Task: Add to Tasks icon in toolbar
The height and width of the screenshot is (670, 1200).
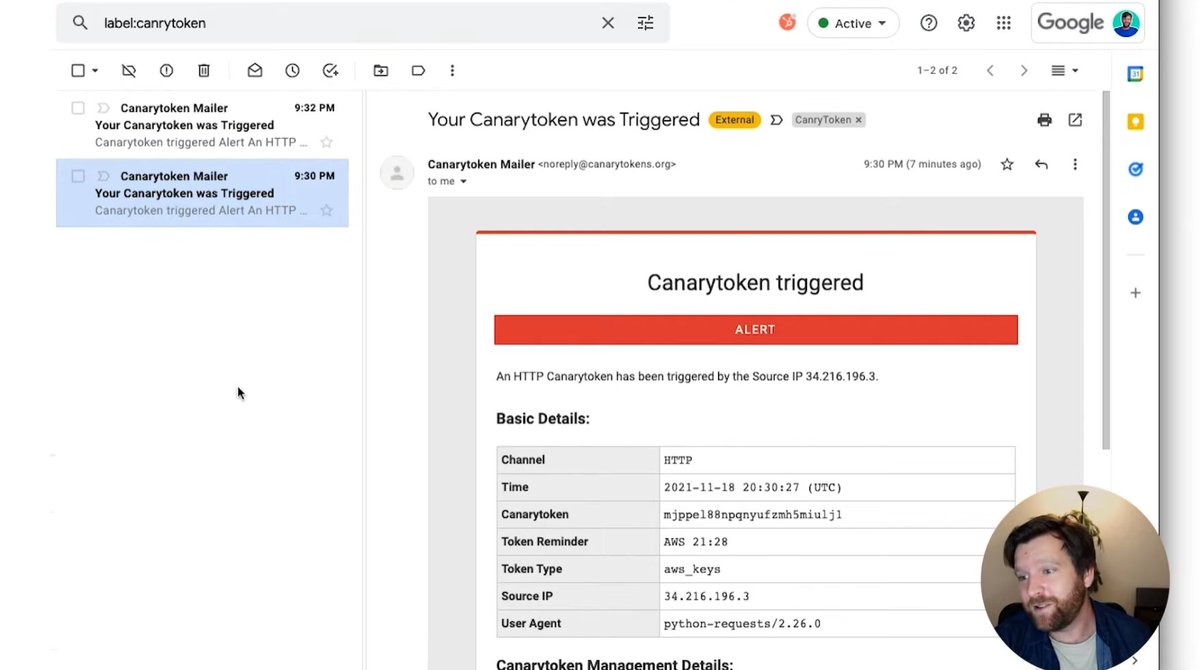Action: coord(330,71)
